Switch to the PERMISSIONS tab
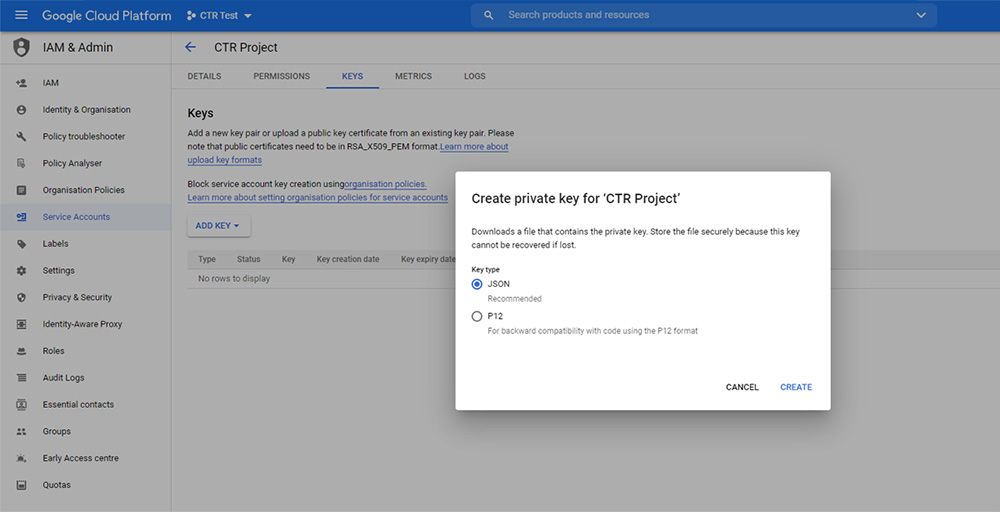This screenshot has width=1000, height=512. 281,76
